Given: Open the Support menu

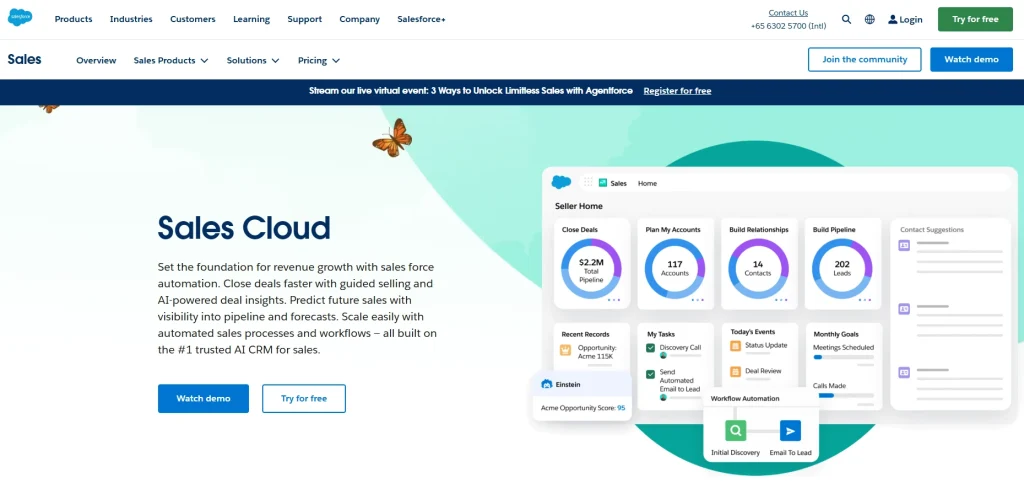Looking at the screenshot, I should pos(305,19).
